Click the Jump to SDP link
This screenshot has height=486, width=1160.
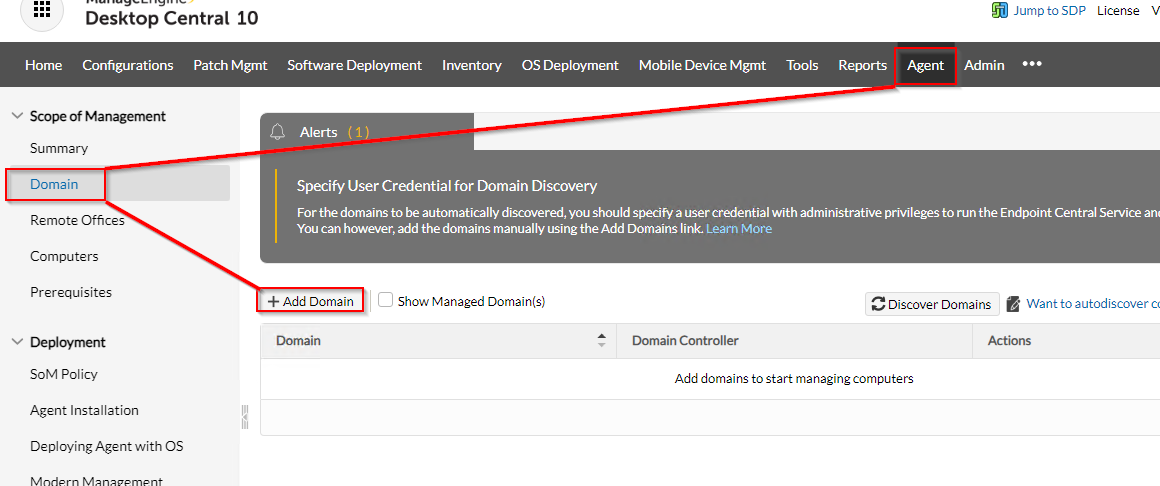coord(1049,10)
